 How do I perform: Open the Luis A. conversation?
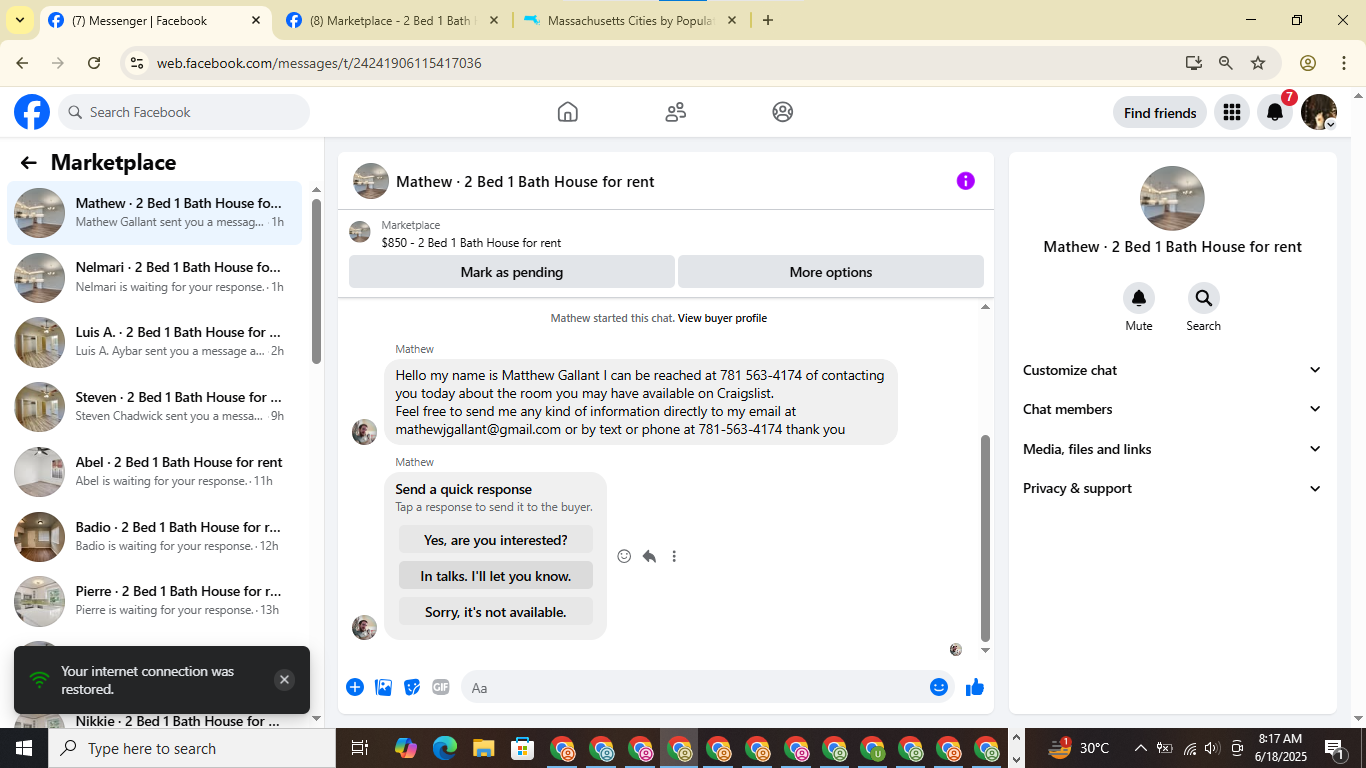point(155,342)
